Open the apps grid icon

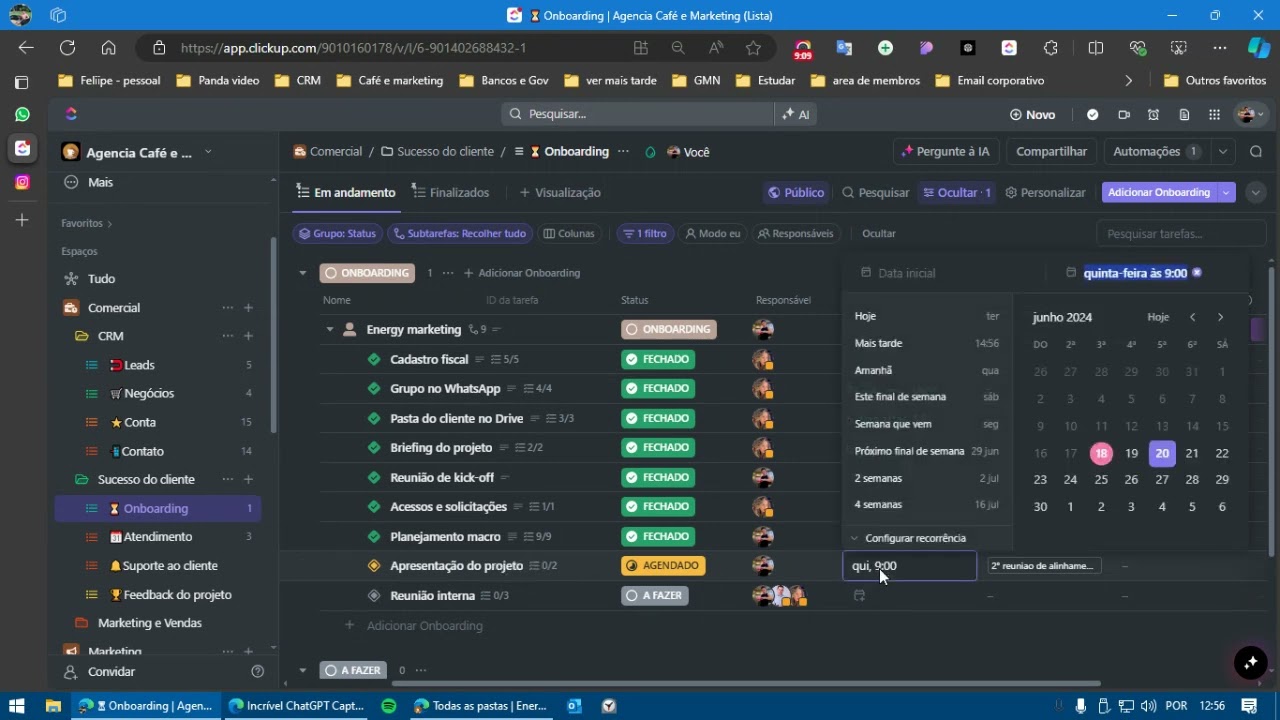[1214, 115]
